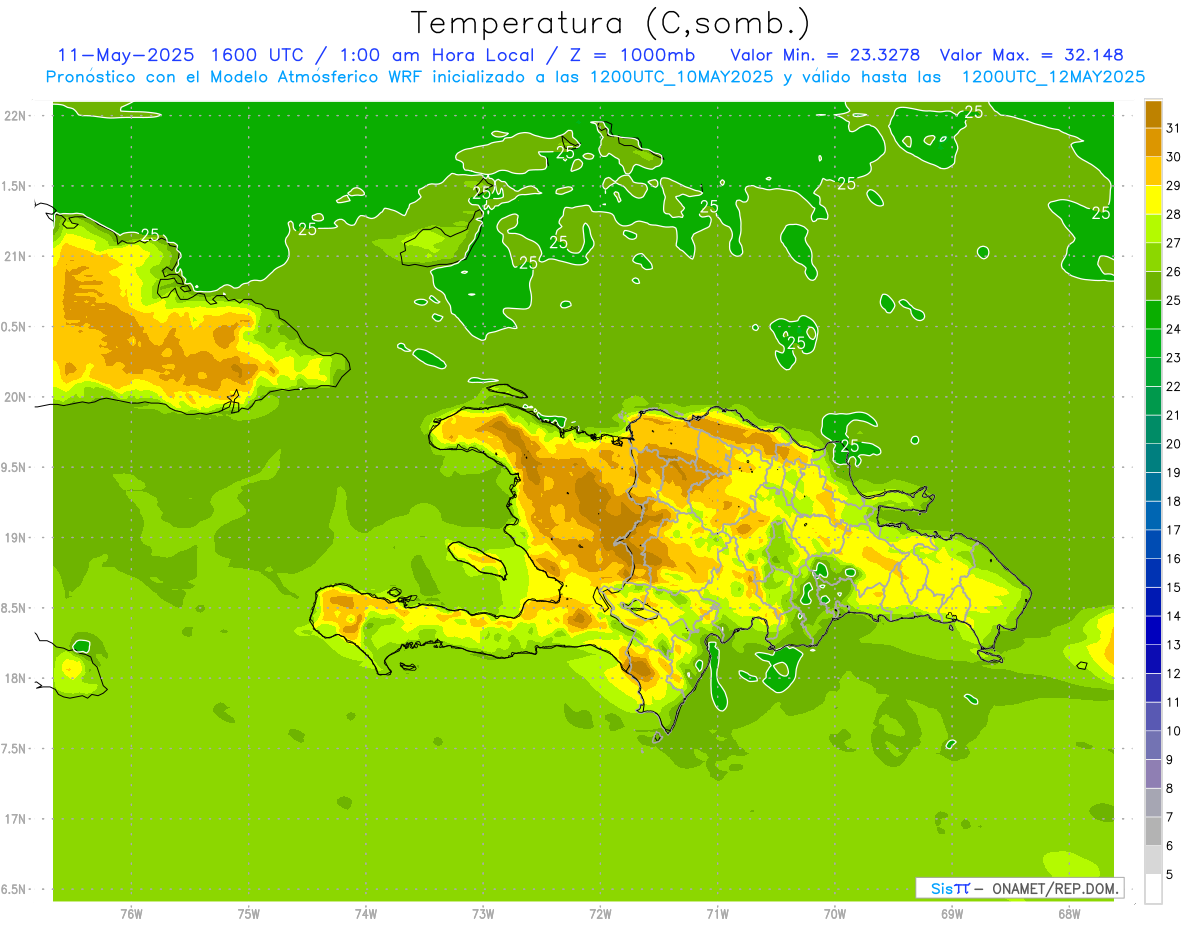
Task: Click the dark orange swatch above legend 31
Action: click(1153, 114)
